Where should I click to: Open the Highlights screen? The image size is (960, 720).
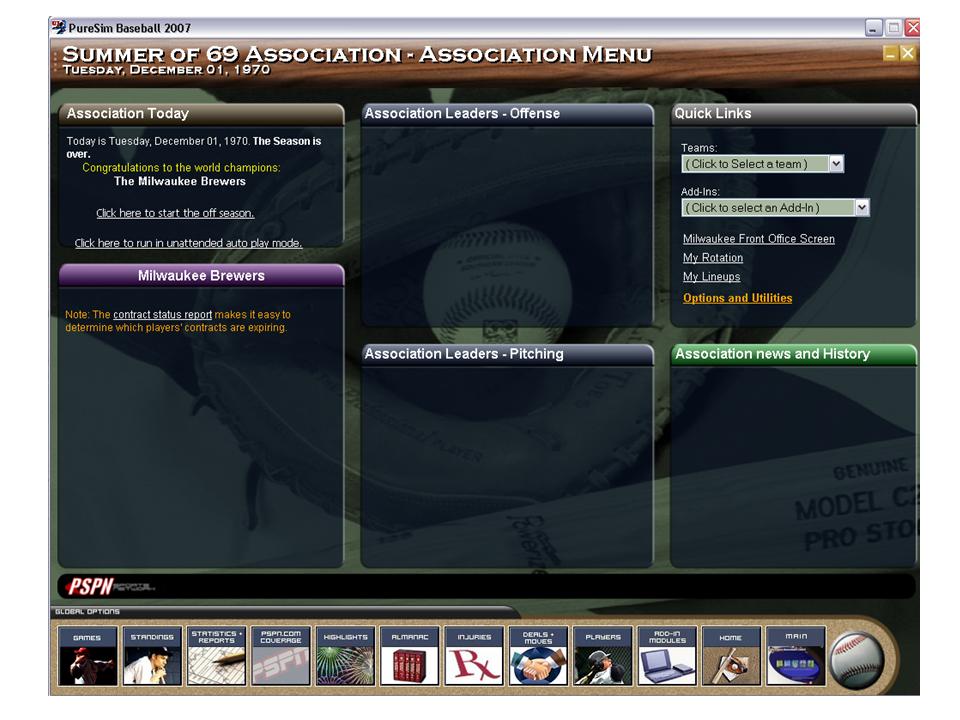345,658
